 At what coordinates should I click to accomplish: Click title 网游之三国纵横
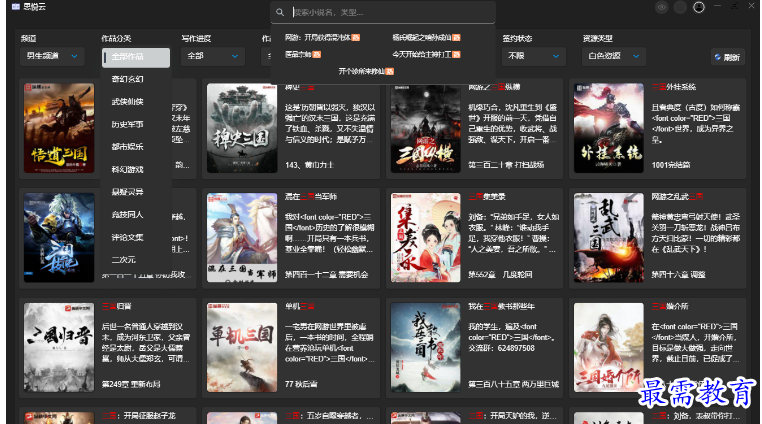click(494, 87)
